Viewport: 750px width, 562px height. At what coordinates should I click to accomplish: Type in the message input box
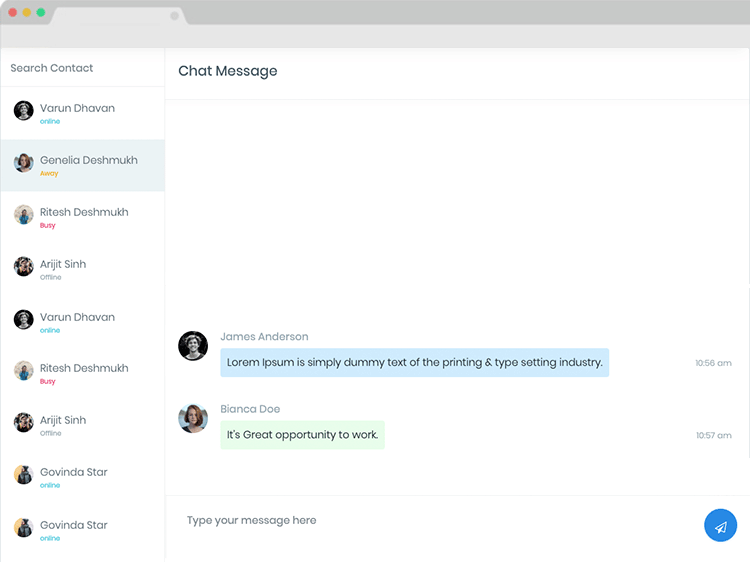click(x=430, y=521)
